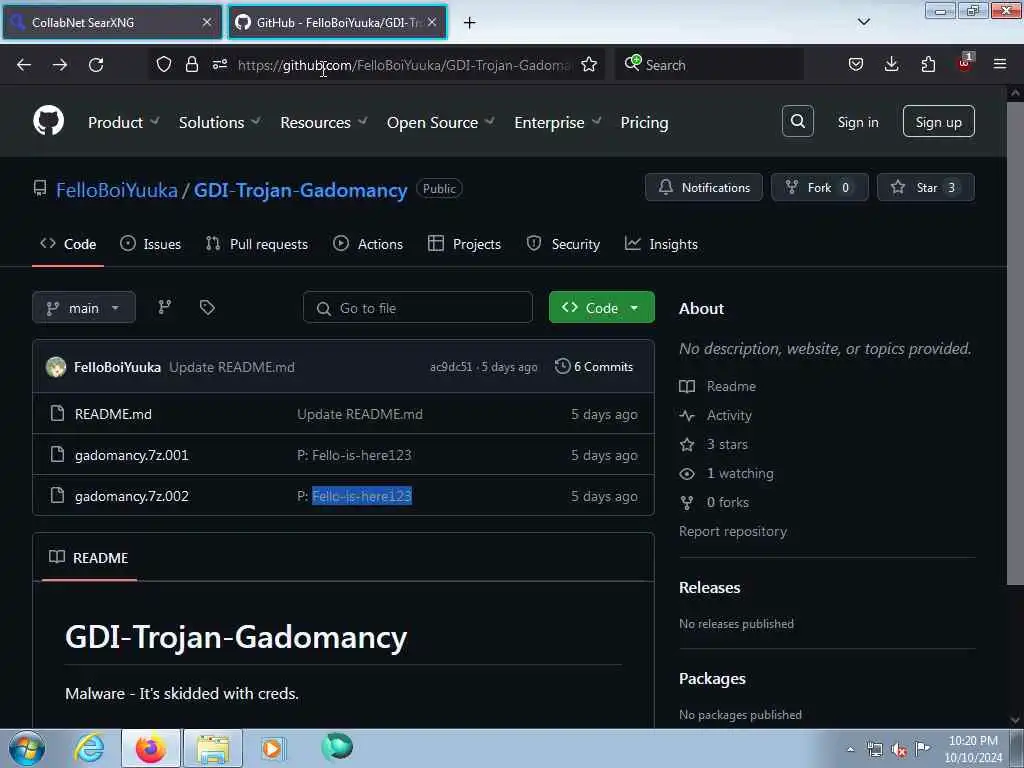This screenshot has width=1024, height=768.
Task: Open the green Code dropdown button
Action: coord(601,308)
